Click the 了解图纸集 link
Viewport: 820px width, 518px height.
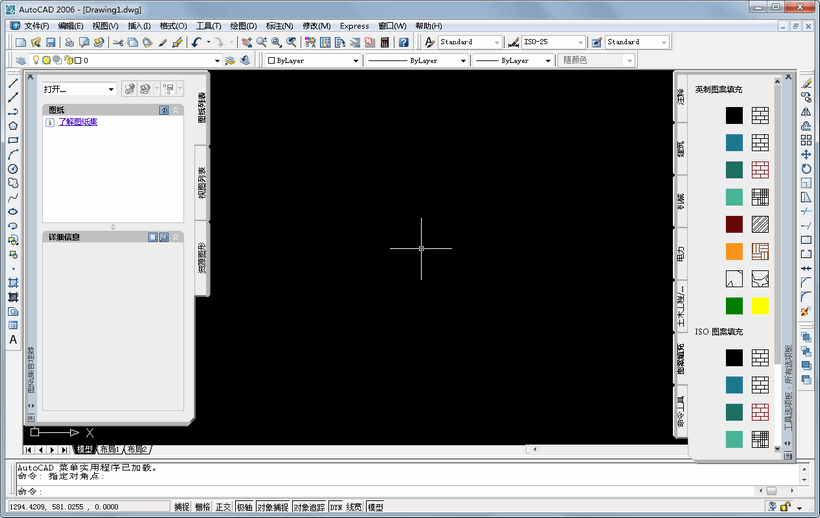coord(77,122)
